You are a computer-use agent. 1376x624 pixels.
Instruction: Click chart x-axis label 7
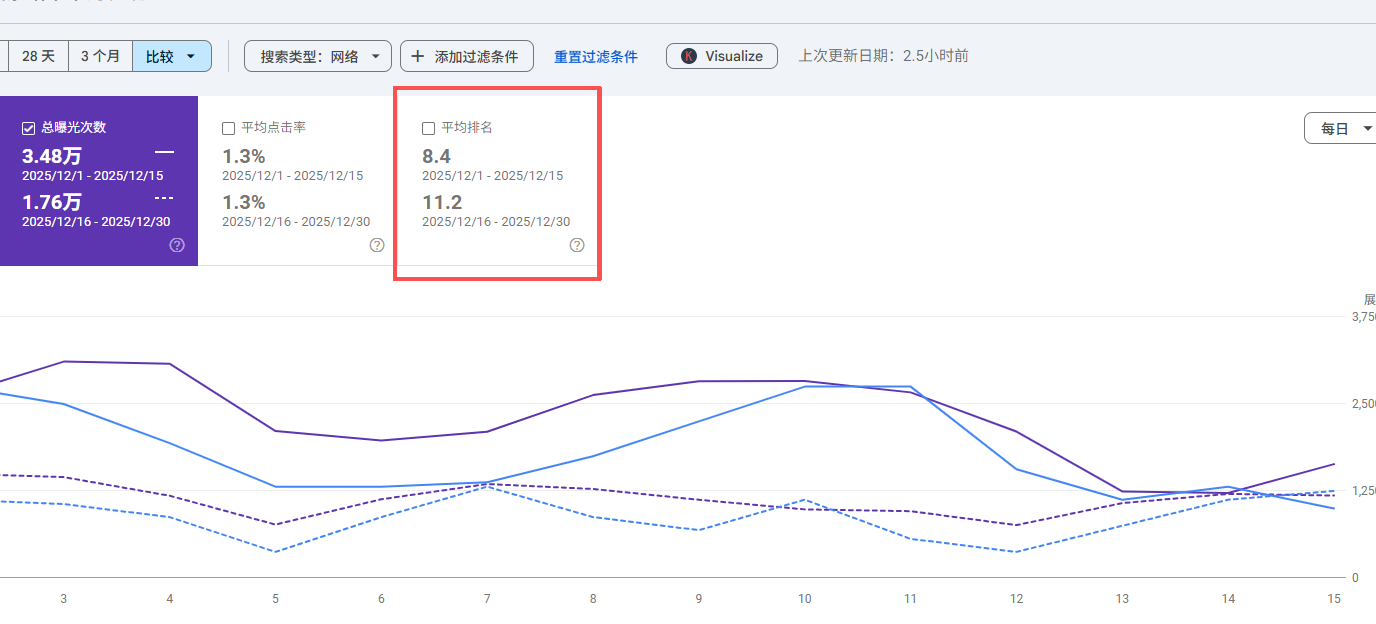coord(487,599)
